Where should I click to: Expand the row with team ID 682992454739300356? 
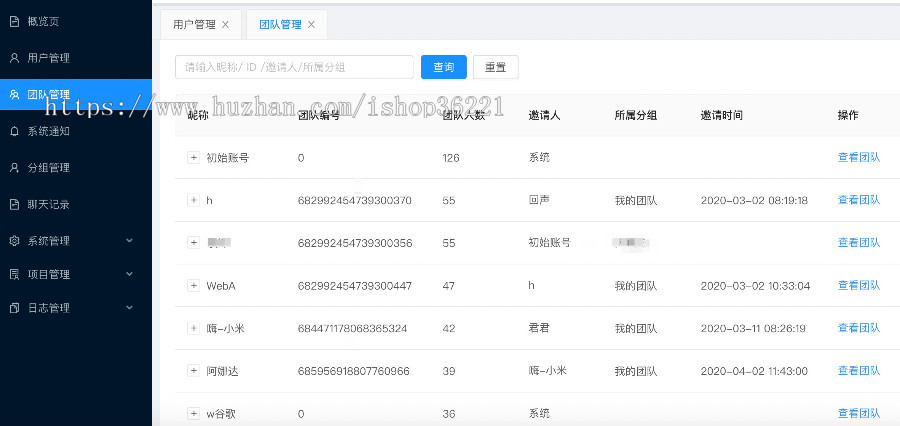click(x=193, y=242)
